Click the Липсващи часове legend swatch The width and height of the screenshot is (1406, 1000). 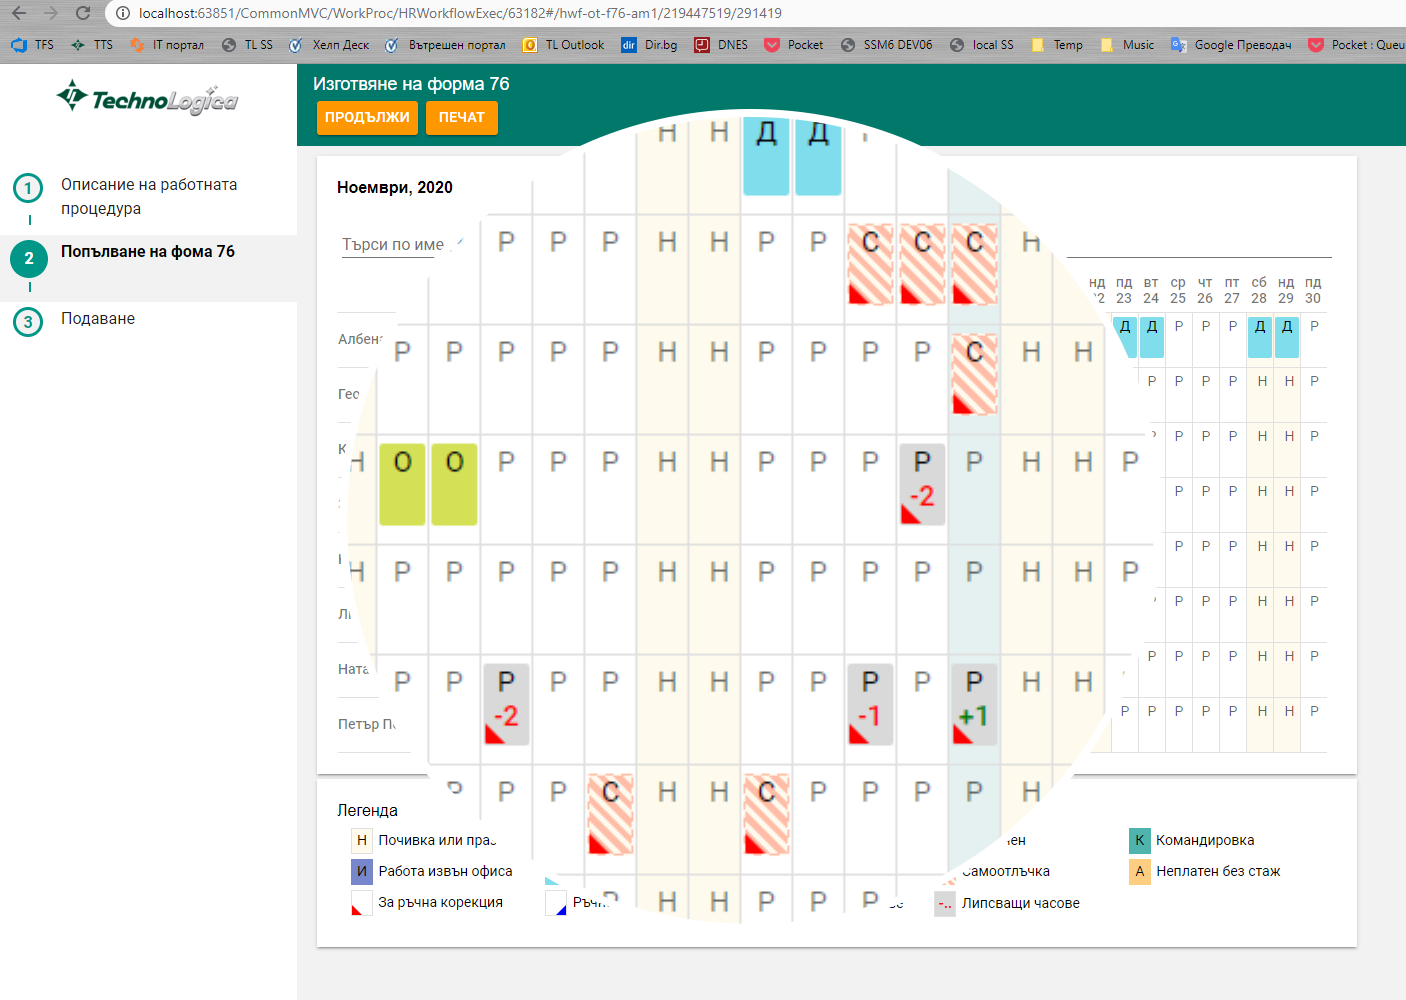[945, 903]
